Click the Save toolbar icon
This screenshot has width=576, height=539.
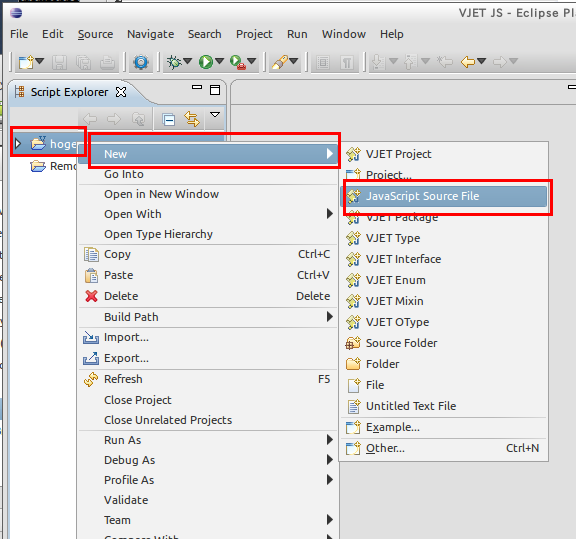60,62
